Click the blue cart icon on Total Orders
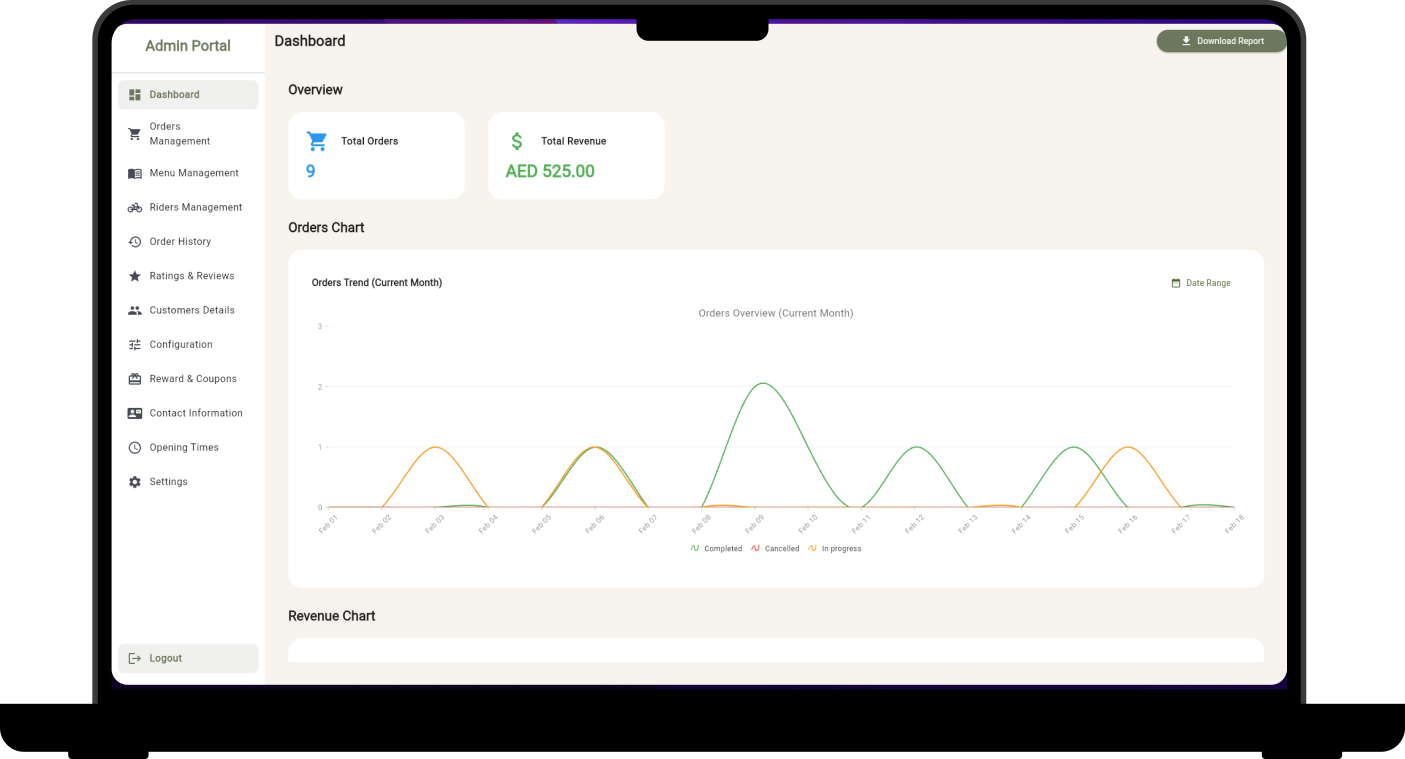Image resolution: width=1405 pixels, height=759 pixels. pyautogui.click(x=317, y=141)
